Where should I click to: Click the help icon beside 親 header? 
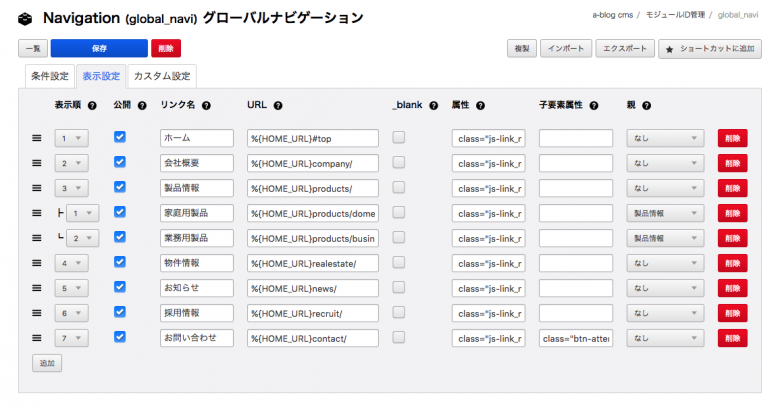[x=646, y=105]
